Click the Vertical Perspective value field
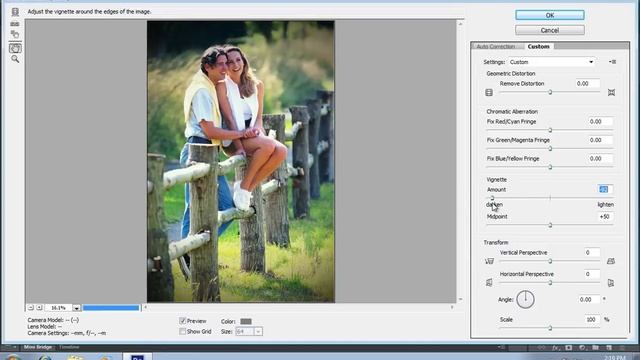 click(x=592, y=253)
